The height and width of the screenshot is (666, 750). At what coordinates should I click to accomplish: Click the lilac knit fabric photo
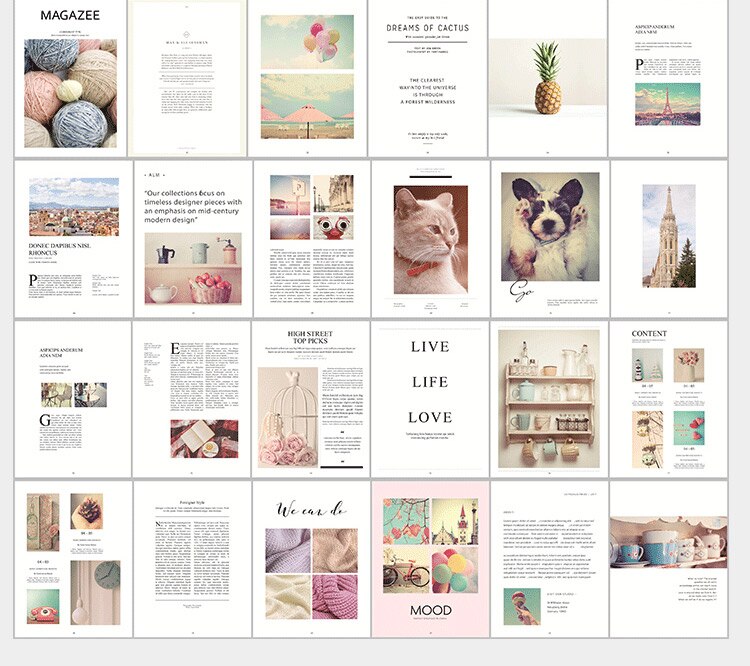(288, 550)
